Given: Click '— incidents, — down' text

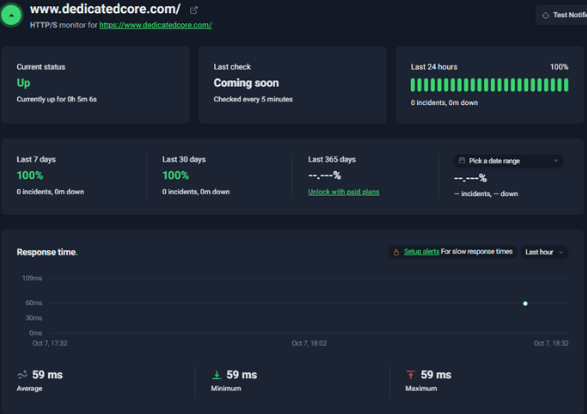Looking at the screenshot, I should coord(486,194).
